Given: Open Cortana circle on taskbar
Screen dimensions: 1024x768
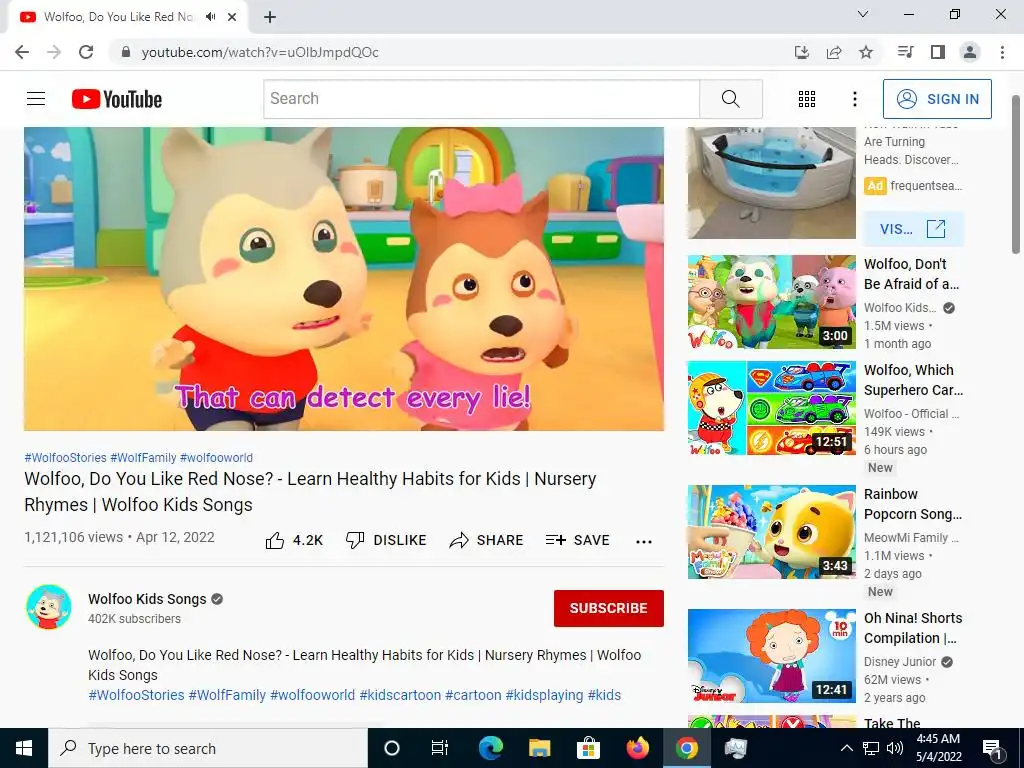Looking at the screenshot, I should [392, 748].
